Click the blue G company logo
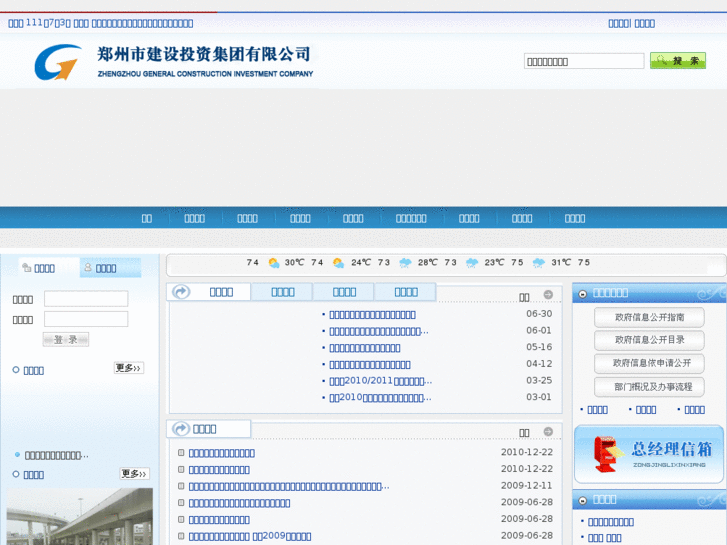727x545 pixels. 57,62
